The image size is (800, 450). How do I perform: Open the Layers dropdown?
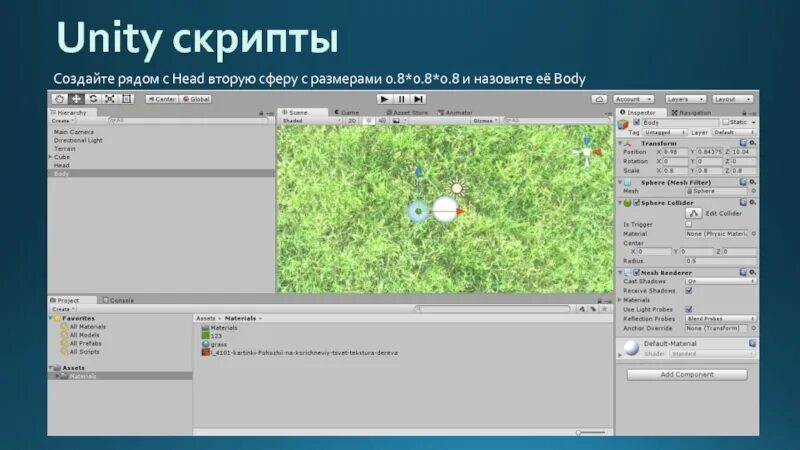[x=685, y=99]
